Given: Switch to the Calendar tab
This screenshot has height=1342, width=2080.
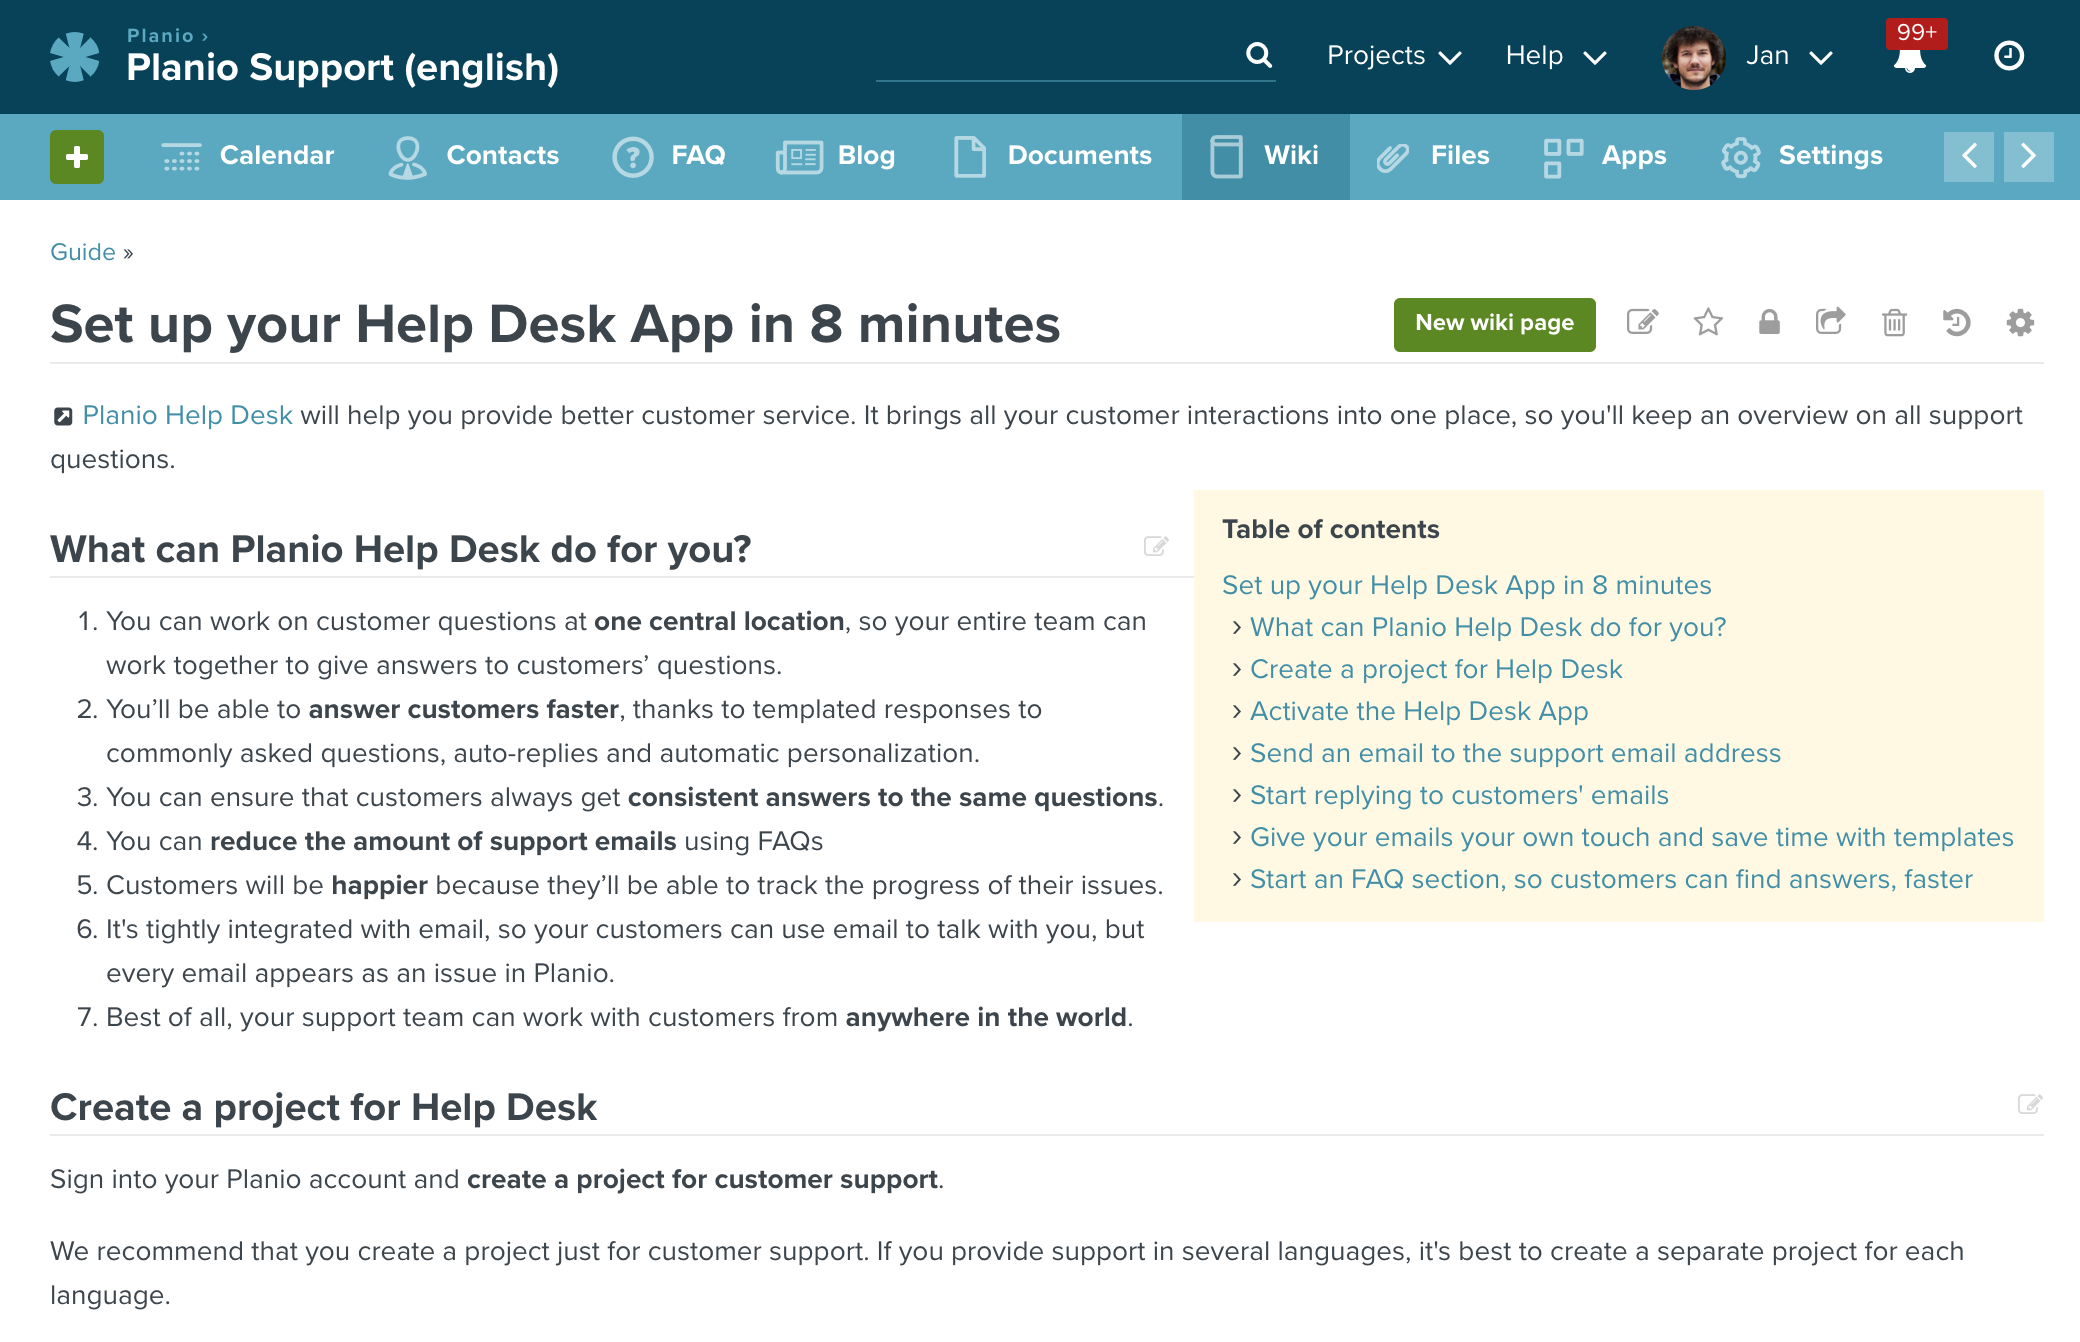Looking at the screenshot, I should click(x=247, y=157).
